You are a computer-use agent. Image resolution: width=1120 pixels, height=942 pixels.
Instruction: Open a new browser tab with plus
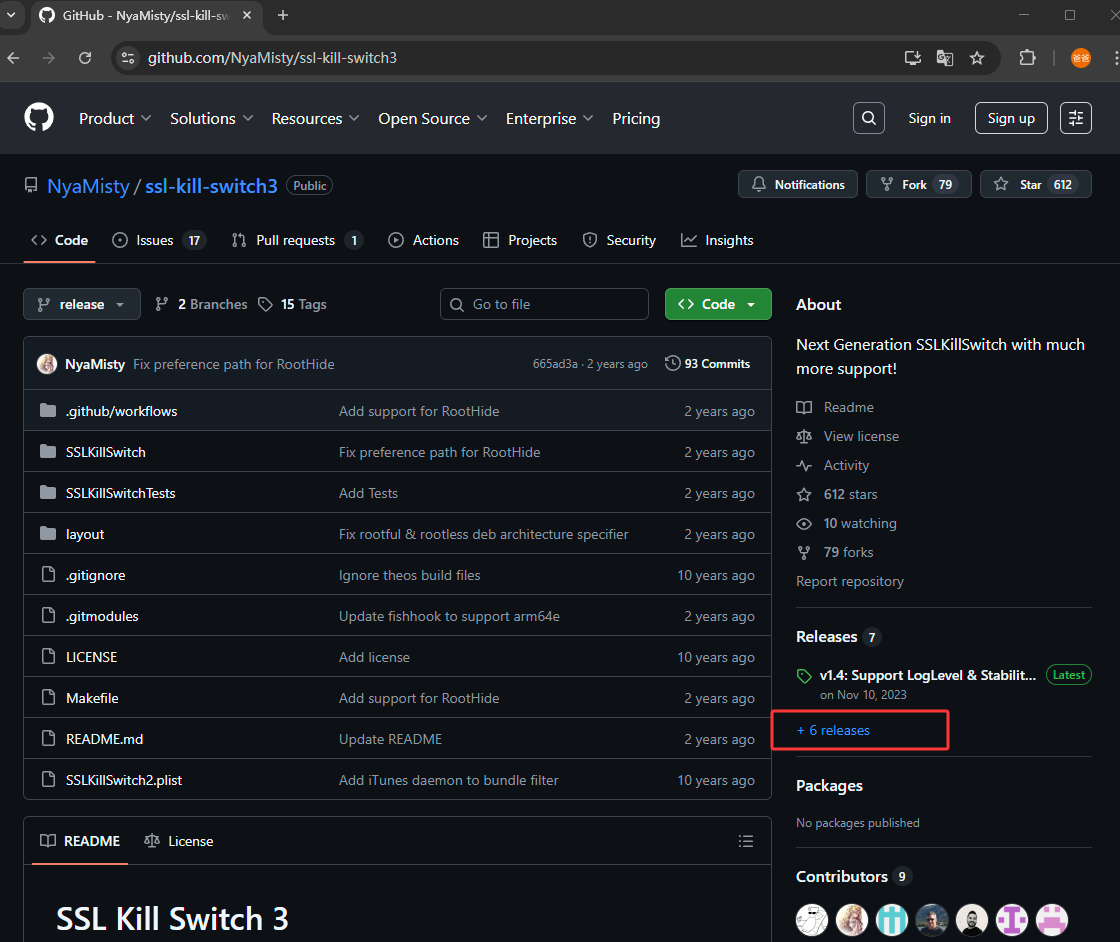click(283, 15)
